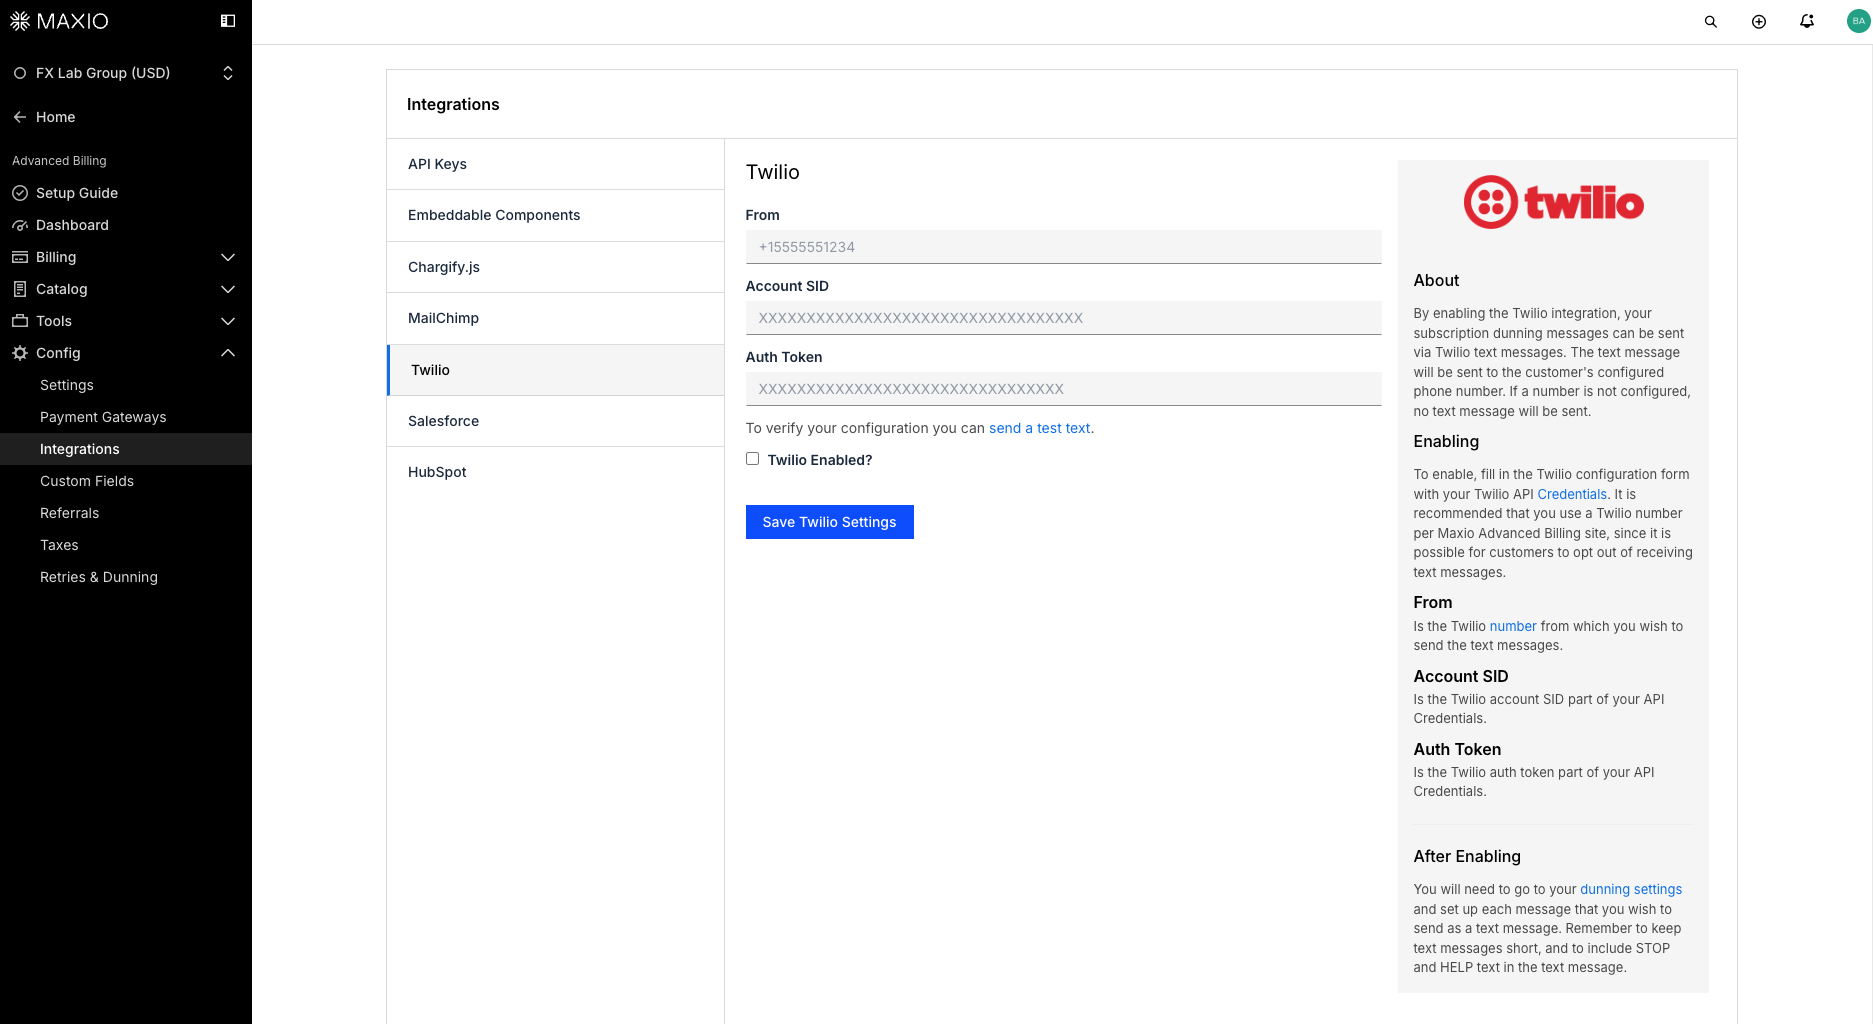Expand the Billing menu chevron
The image size is (1873, 1024).
(228, 257)
